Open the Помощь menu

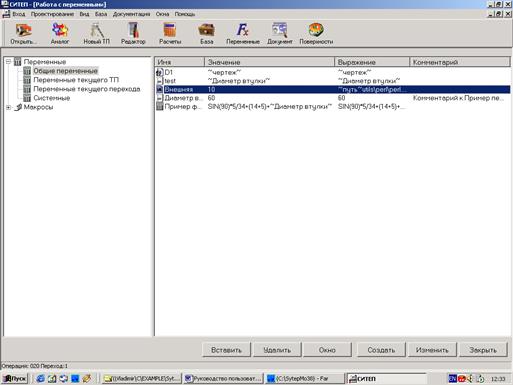tap(185, 14)
